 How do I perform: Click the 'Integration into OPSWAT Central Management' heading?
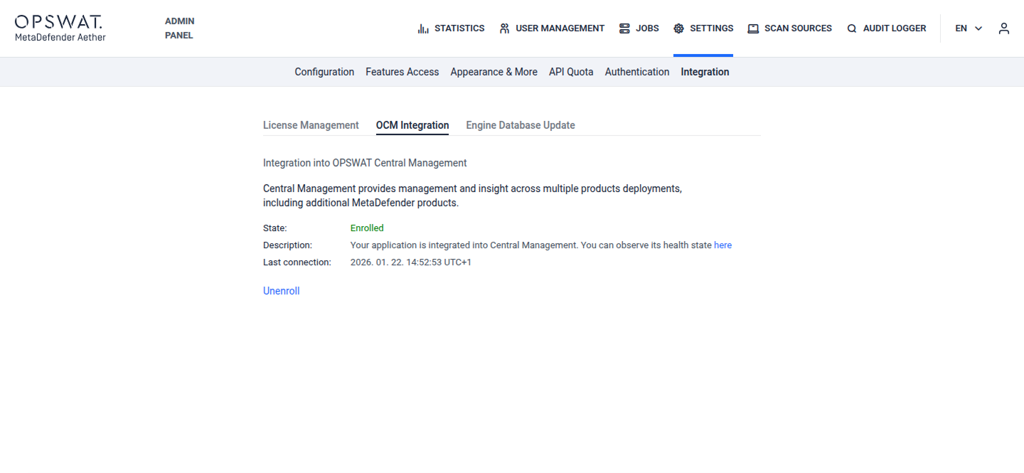tap(365, 162)
